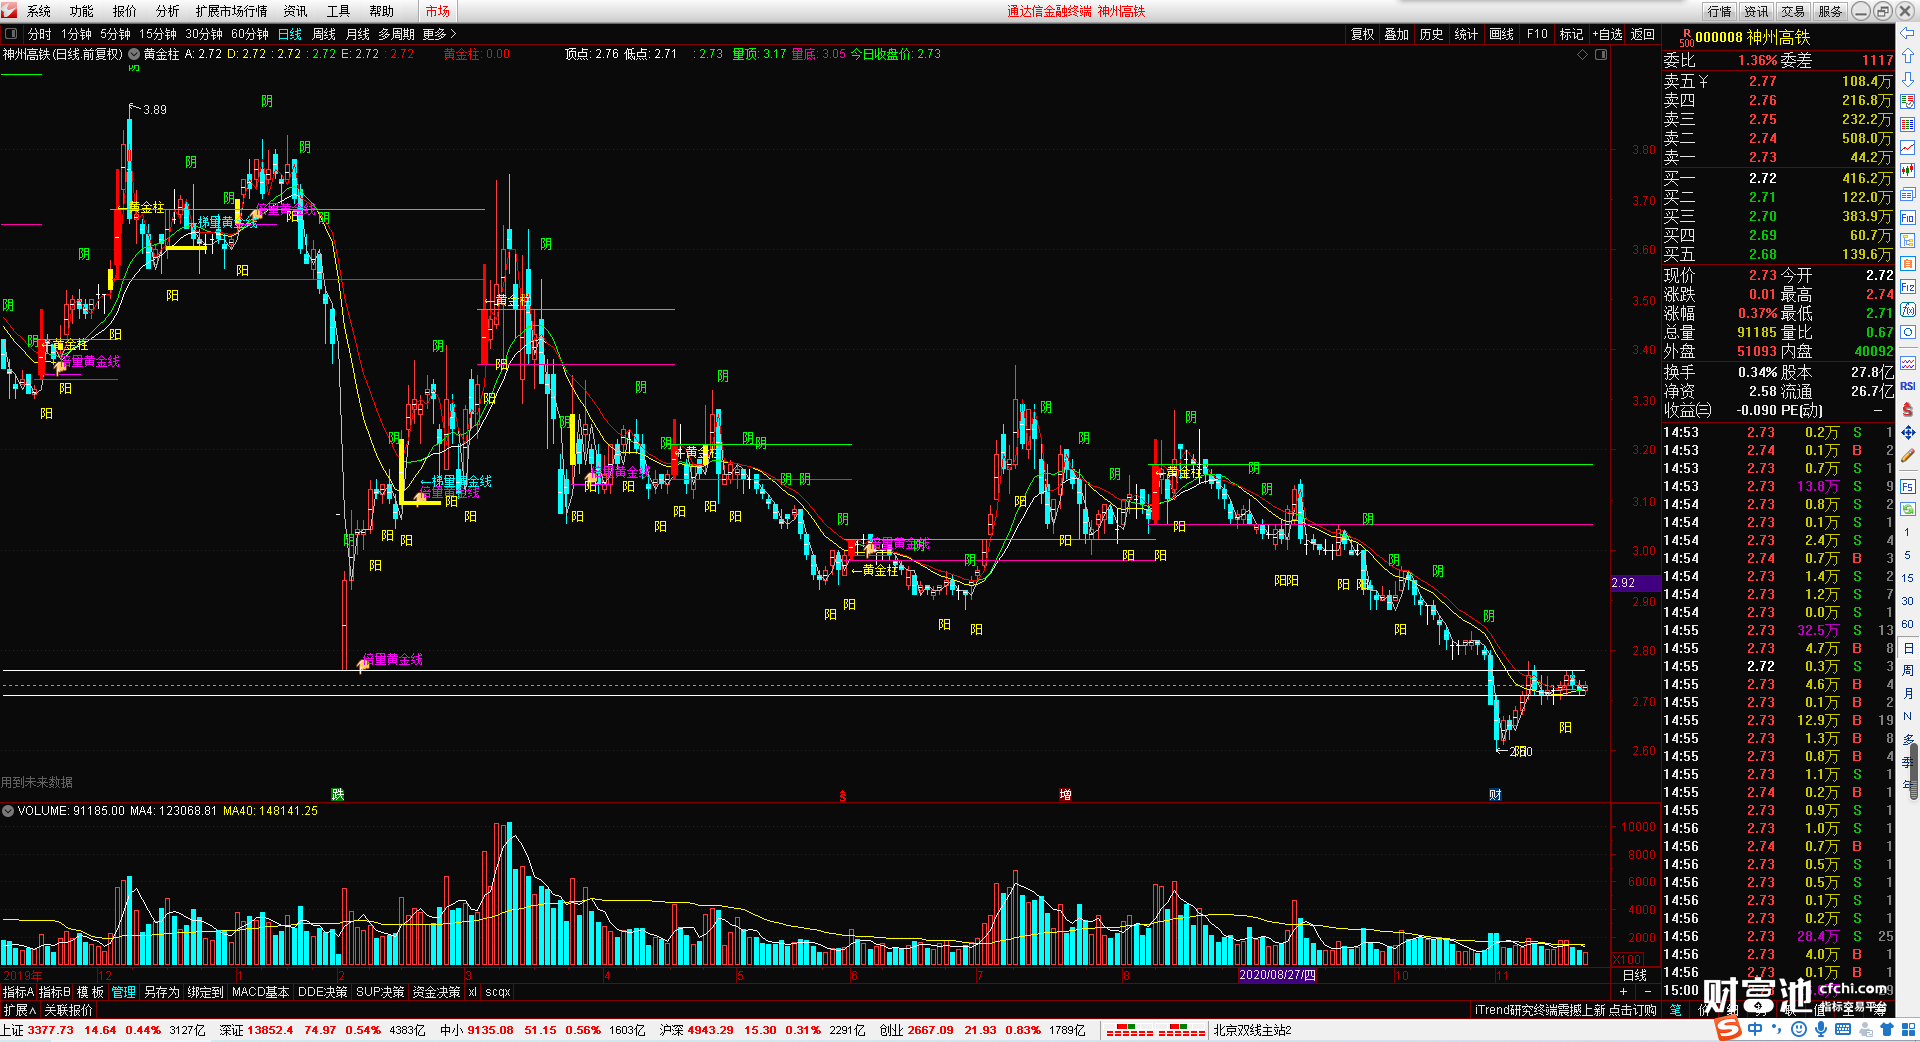Click the 返回 button
Screen dimensions: 1920x1042
pos(1643,34)
